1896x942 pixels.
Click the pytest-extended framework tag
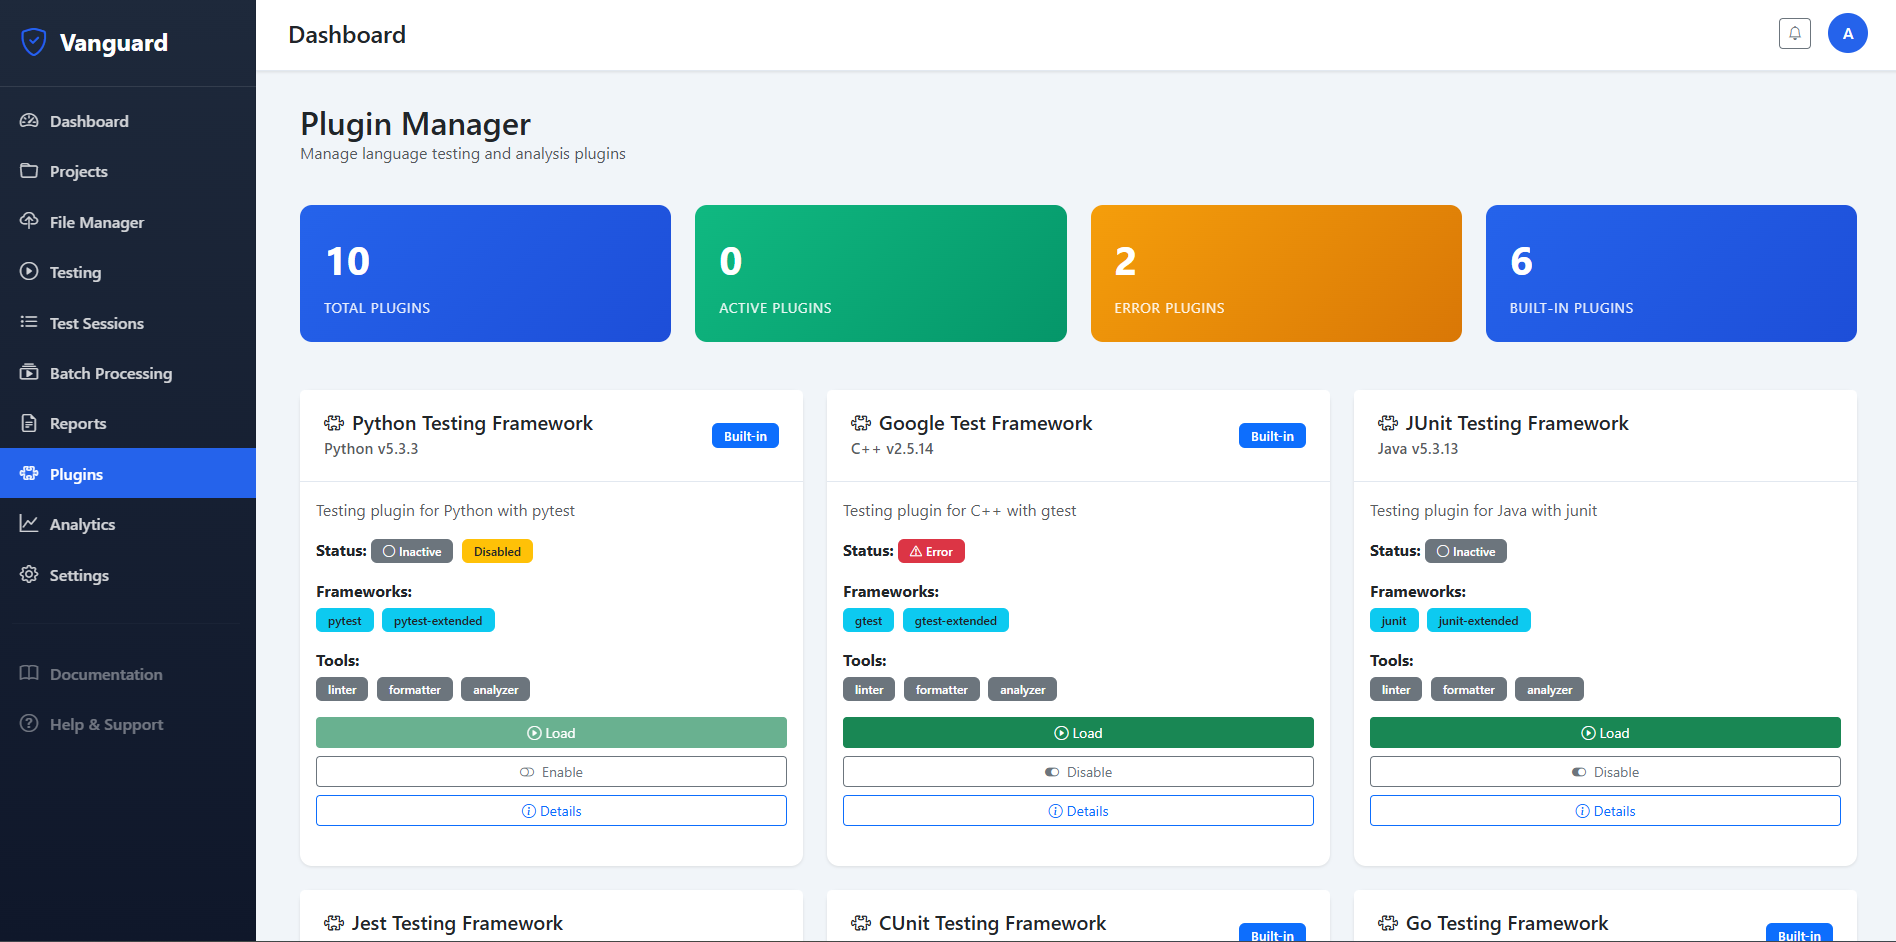(438, 621)
